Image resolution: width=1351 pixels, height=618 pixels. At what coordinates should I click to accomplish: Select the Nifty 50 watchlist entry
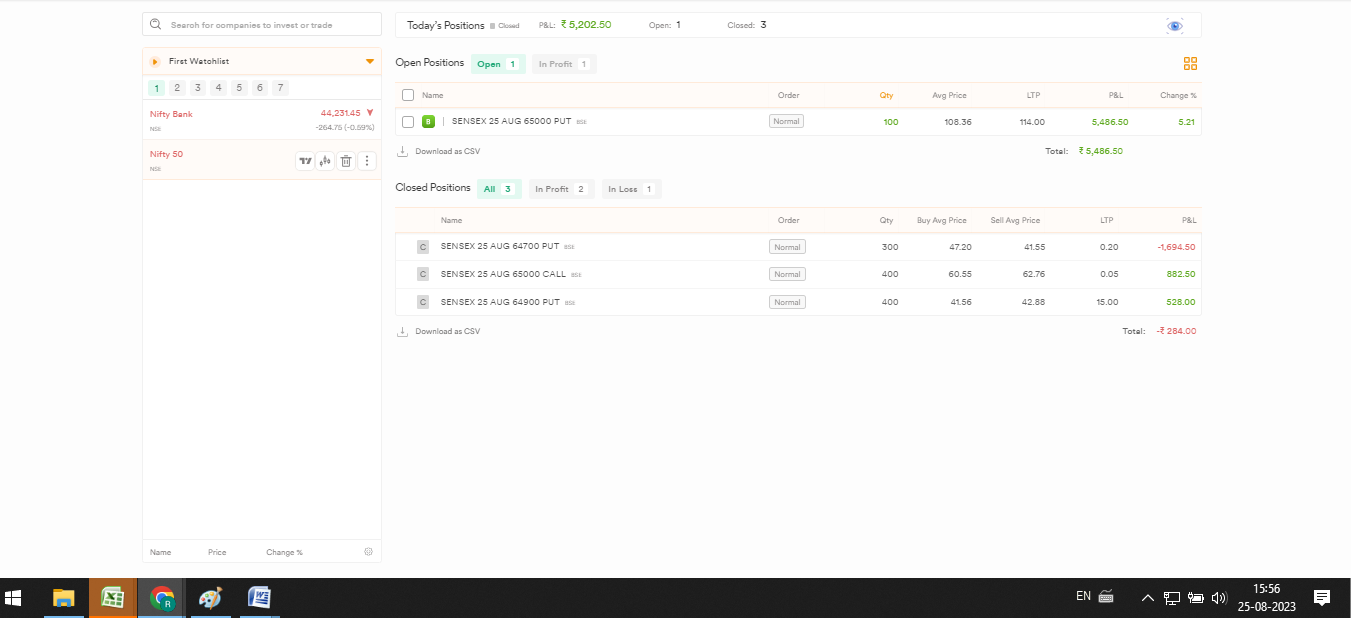click(x=262, y=160)
